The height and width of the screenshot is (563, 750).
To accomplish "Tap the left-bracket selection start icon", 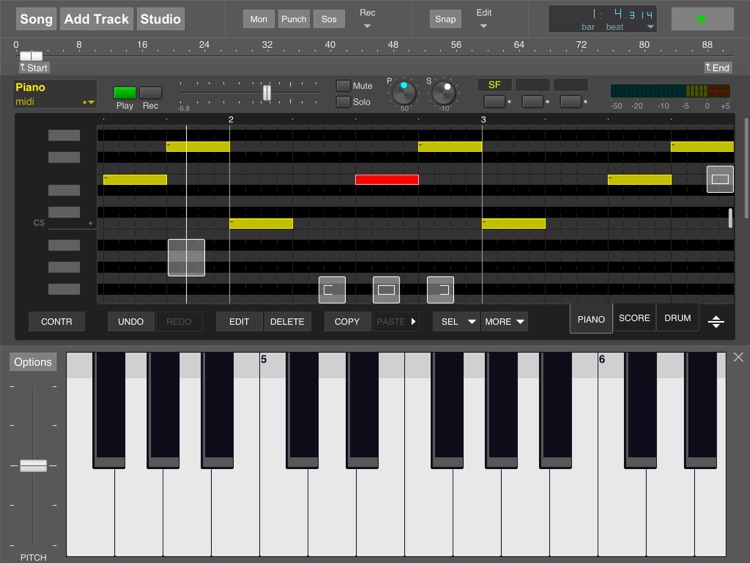I will pyautogui.click(x=332, y=290).
